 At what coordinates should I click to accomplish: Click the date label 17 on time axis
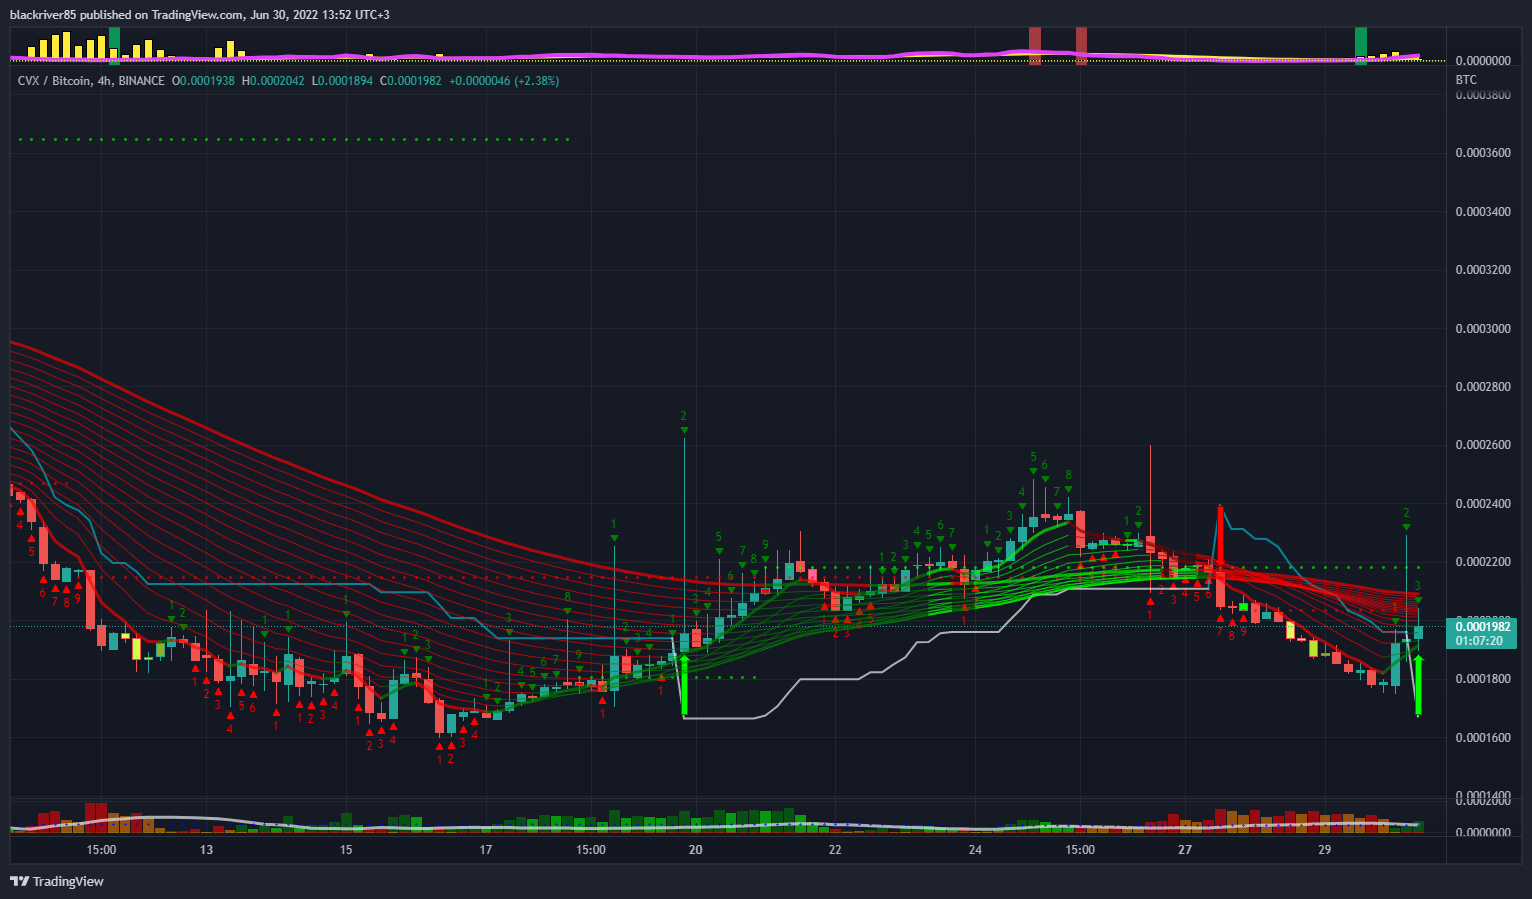[486, 850]
